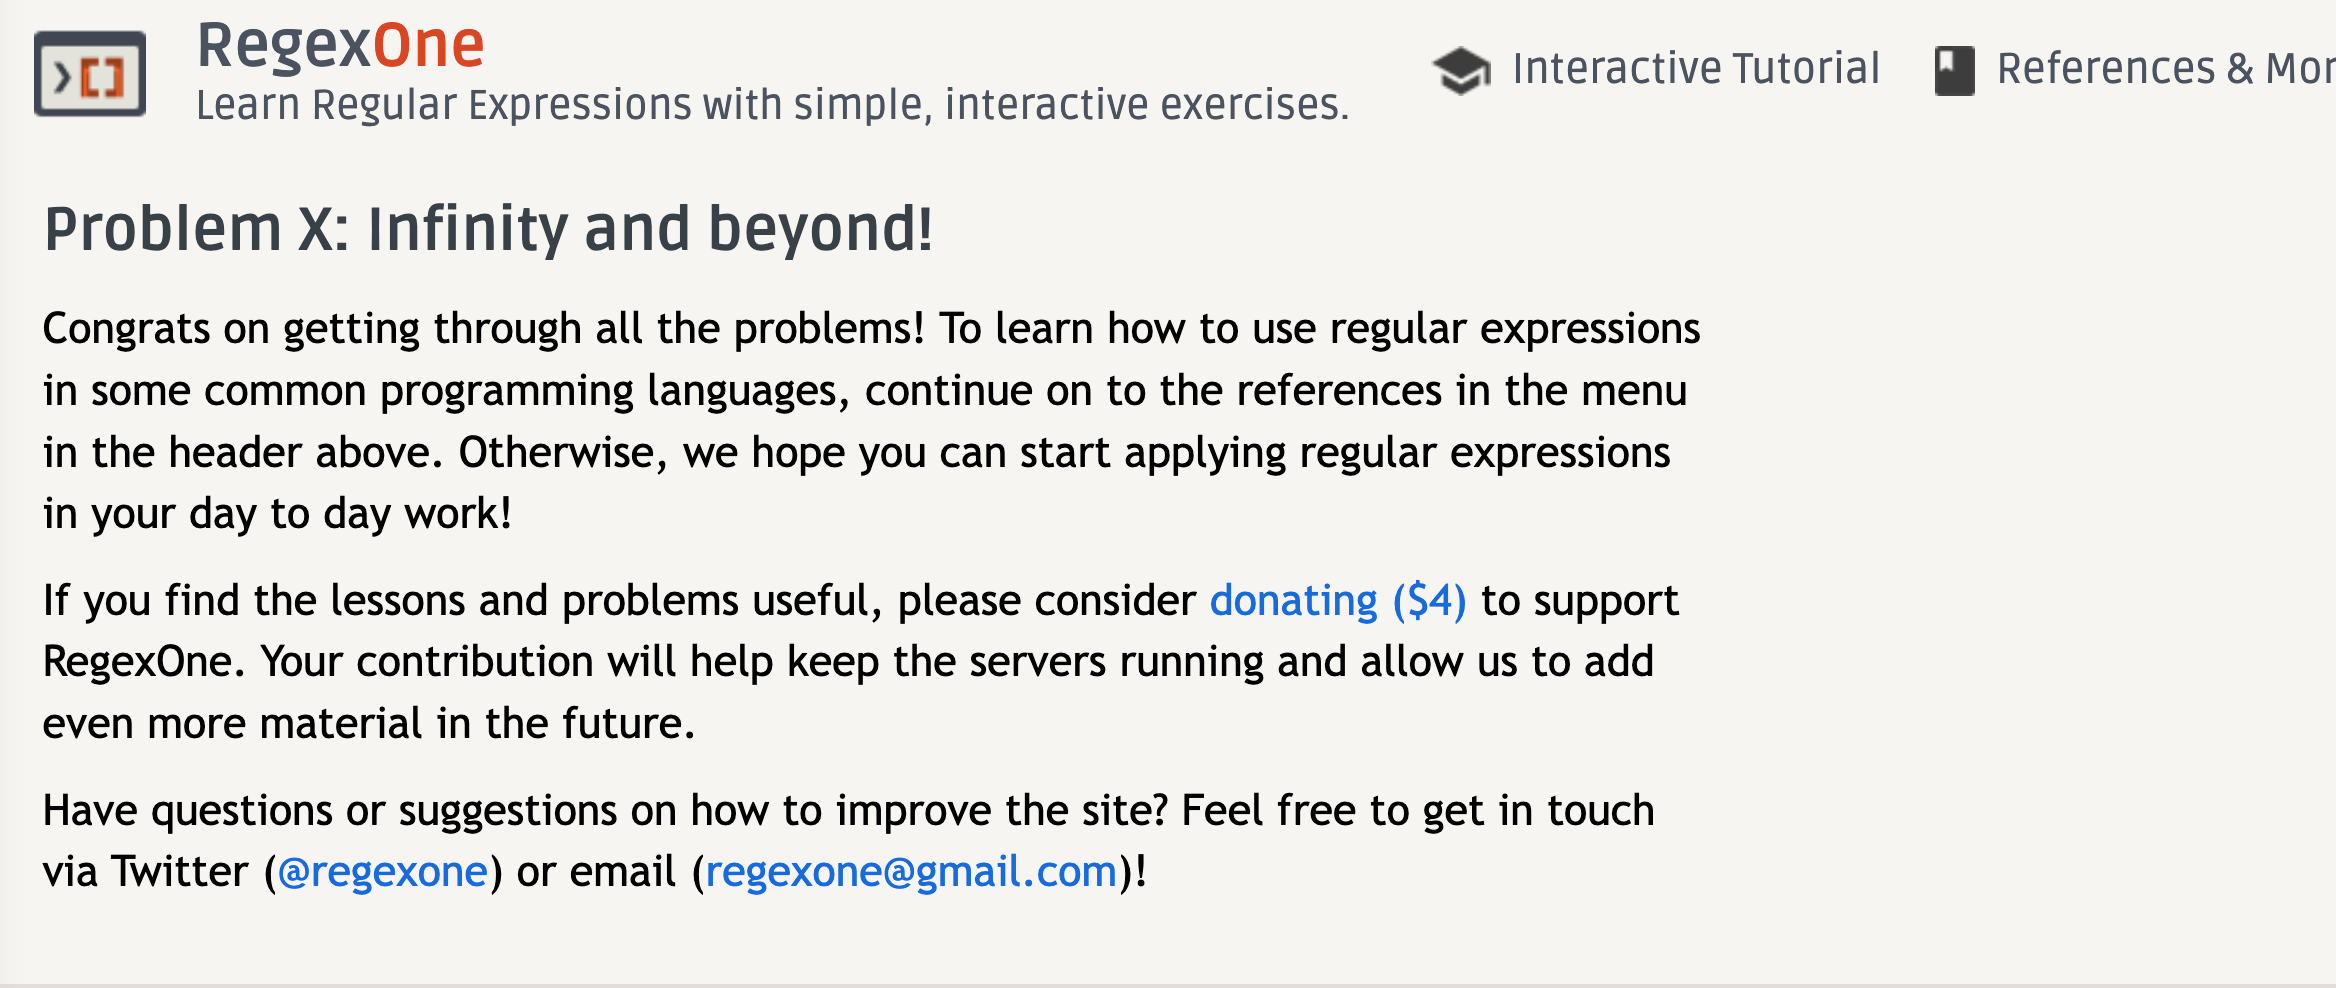Click the "even more material in the future" line

368,724
